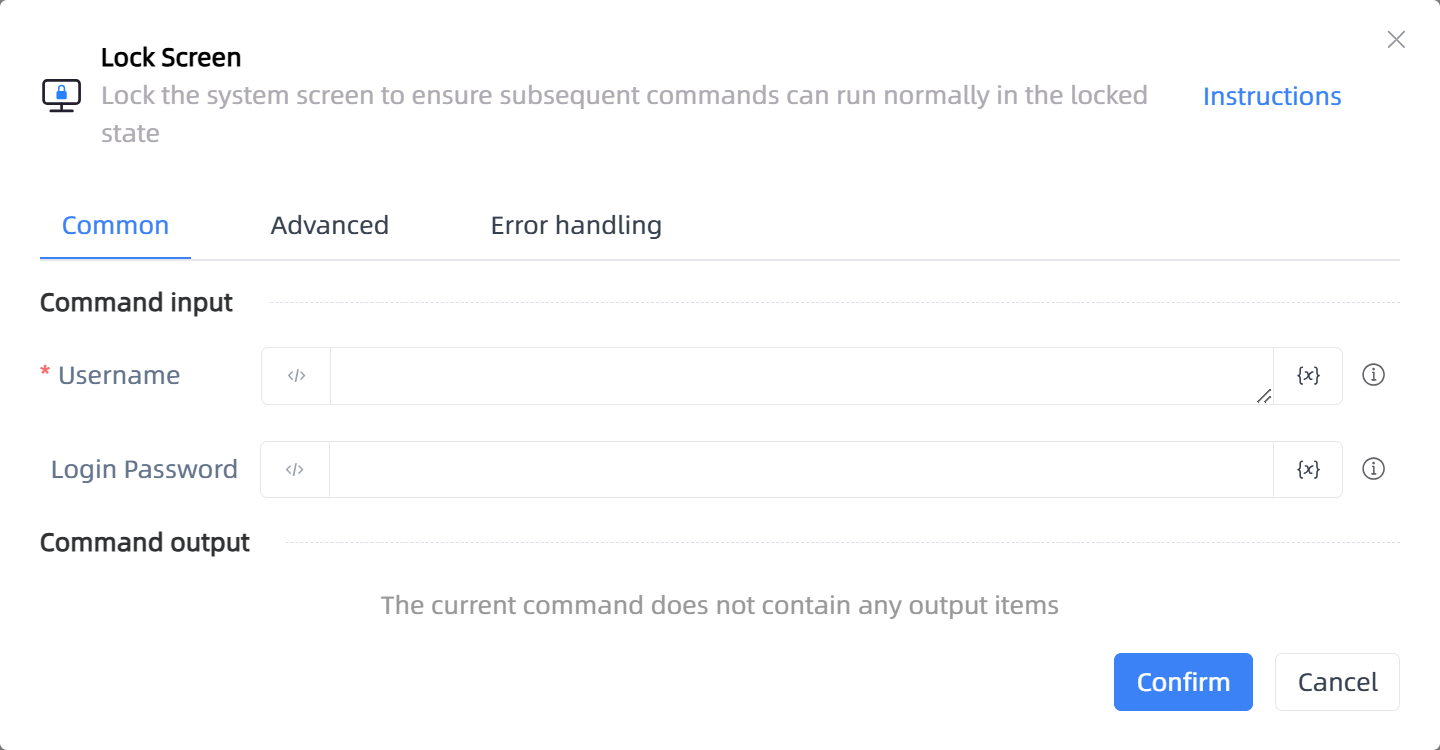The width and height of the screenshot is (1440, 750).
Task: Close the Lock Screen dialog
Action: point(1396,40)
